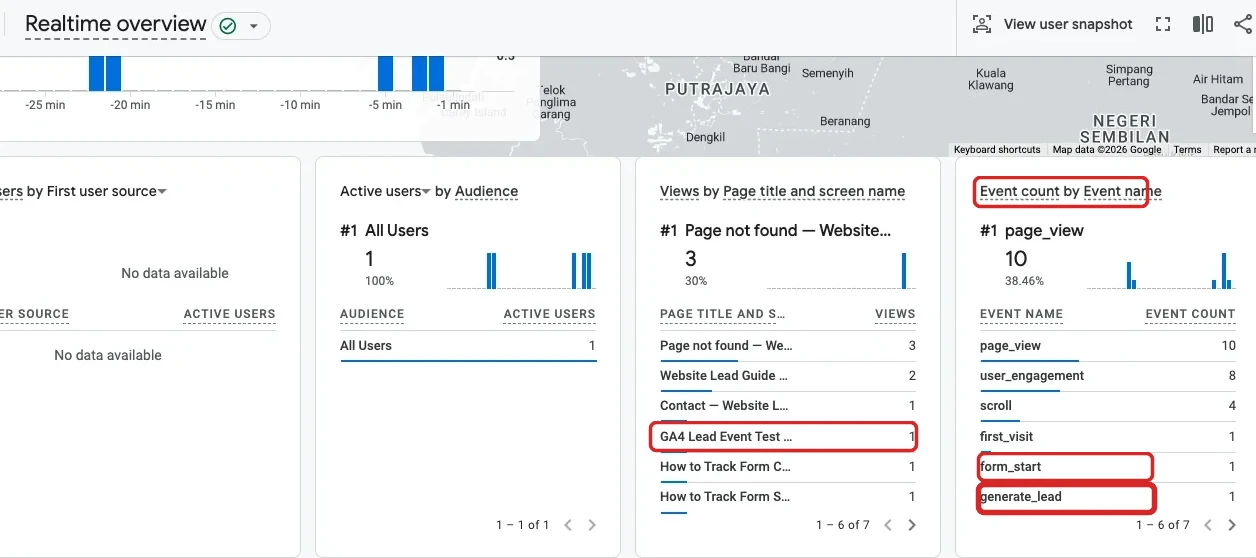Select the generate_lead event row
1256x558 pixels.
pos(1108,496)
